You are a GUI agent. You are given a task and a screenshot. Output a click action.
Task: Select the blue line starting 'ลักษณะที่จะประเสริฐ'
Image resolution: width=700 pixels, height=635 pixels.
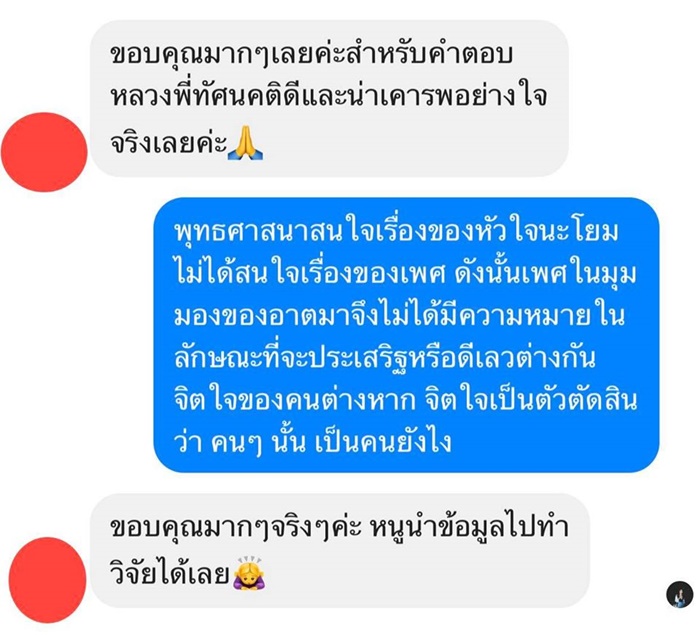(x=385, y=358)
